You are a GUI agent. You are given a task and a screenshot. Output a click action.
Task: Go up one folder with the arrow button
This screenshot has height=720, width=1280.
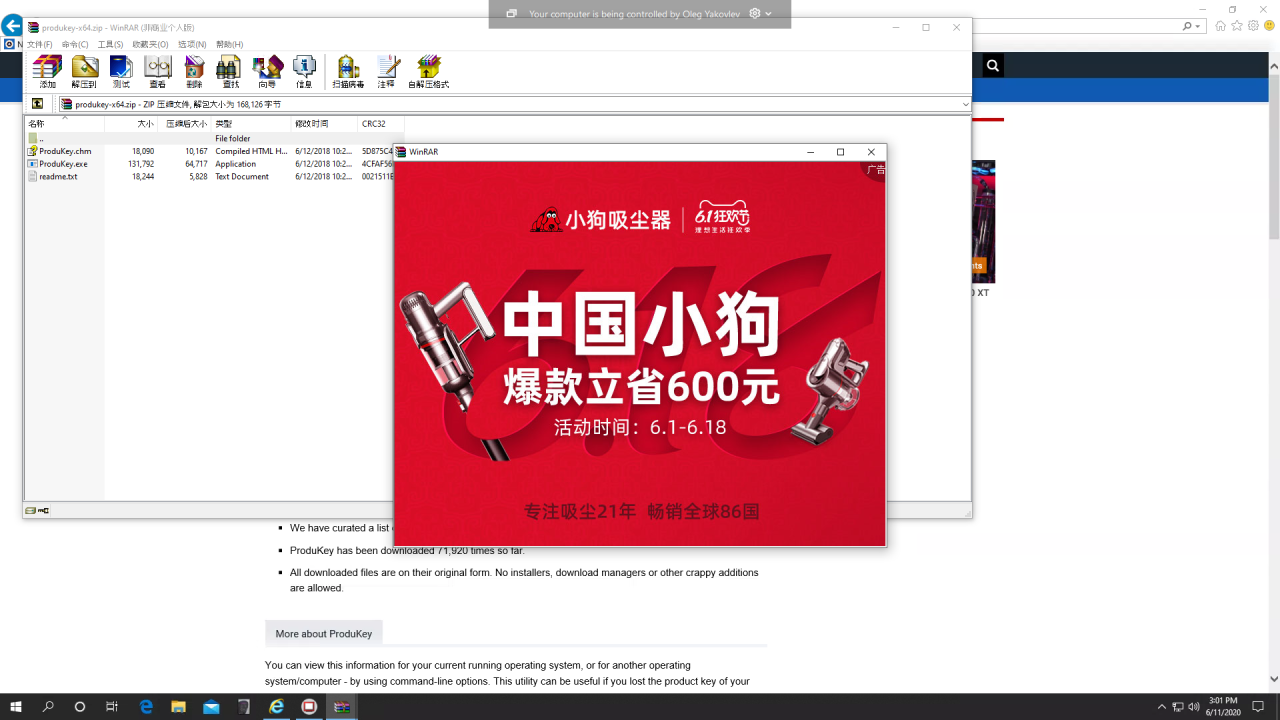coord(37,104)
